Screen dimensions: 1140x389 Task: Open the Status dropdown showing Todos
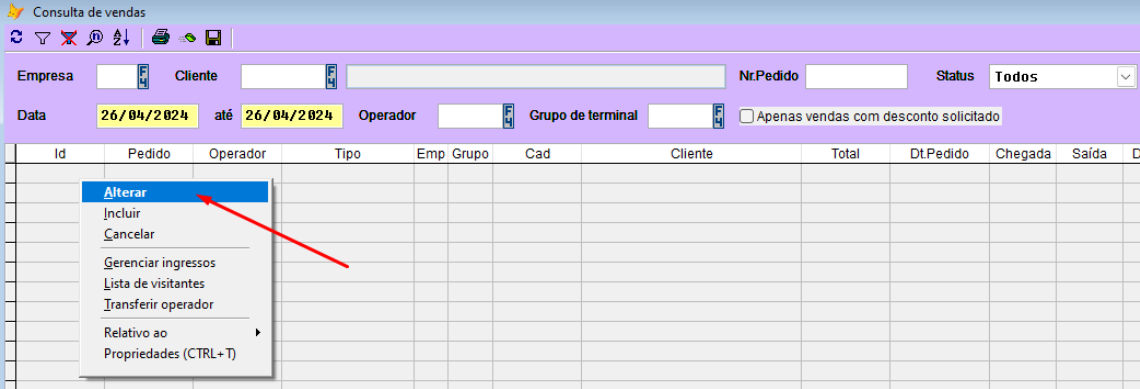[x=1126, y=76]
